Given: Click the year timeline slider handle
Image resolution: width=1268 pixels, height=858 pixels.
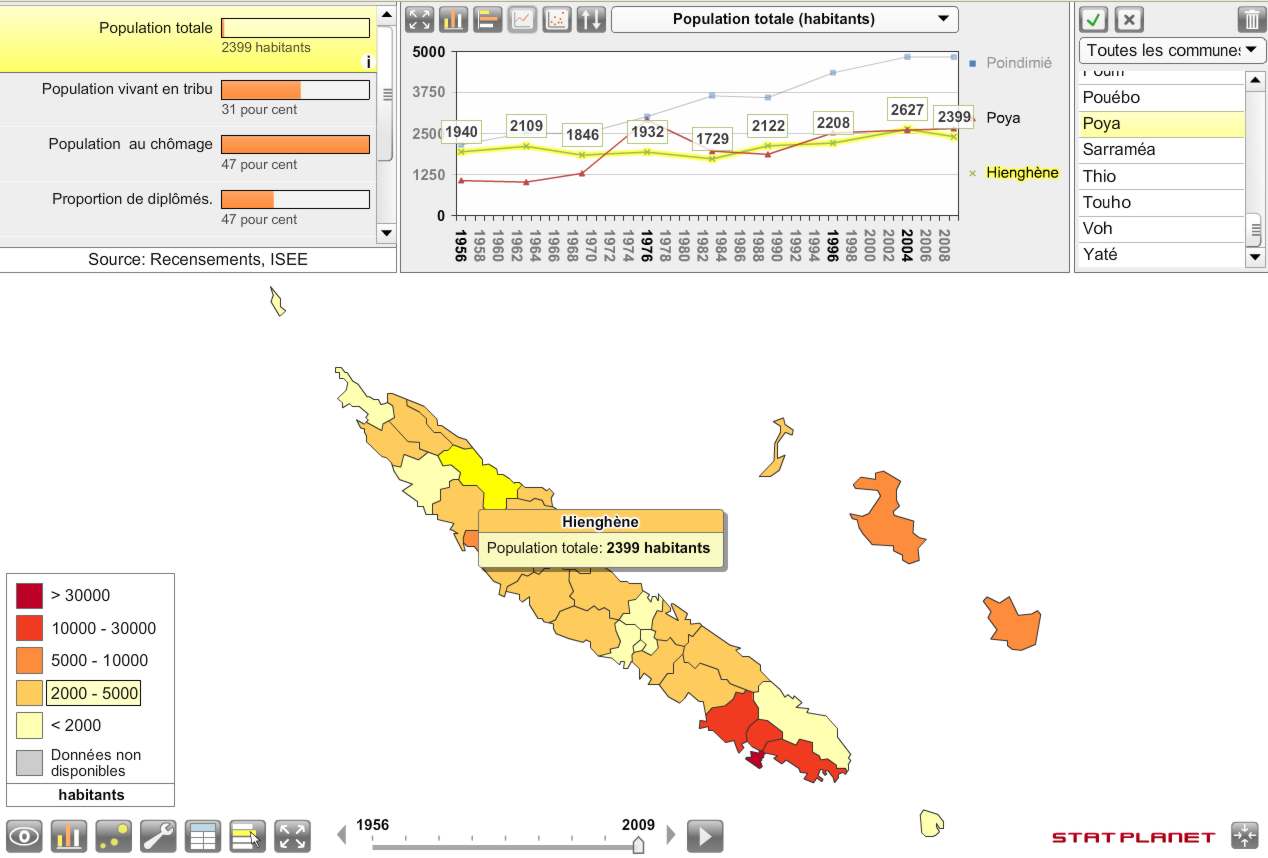Looking at the screenshot, I should [x=638, y=846].
